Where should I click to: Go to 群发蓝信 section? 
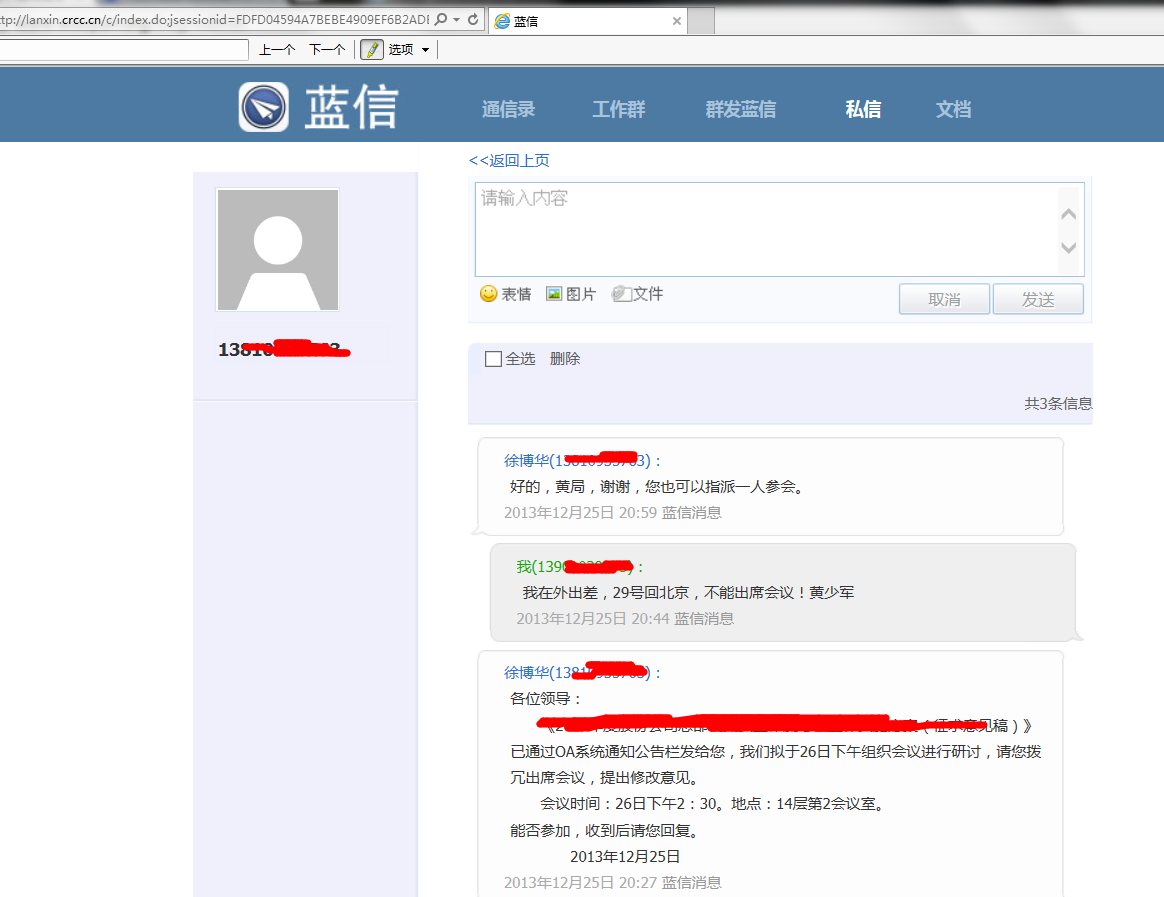click(741, 109)
